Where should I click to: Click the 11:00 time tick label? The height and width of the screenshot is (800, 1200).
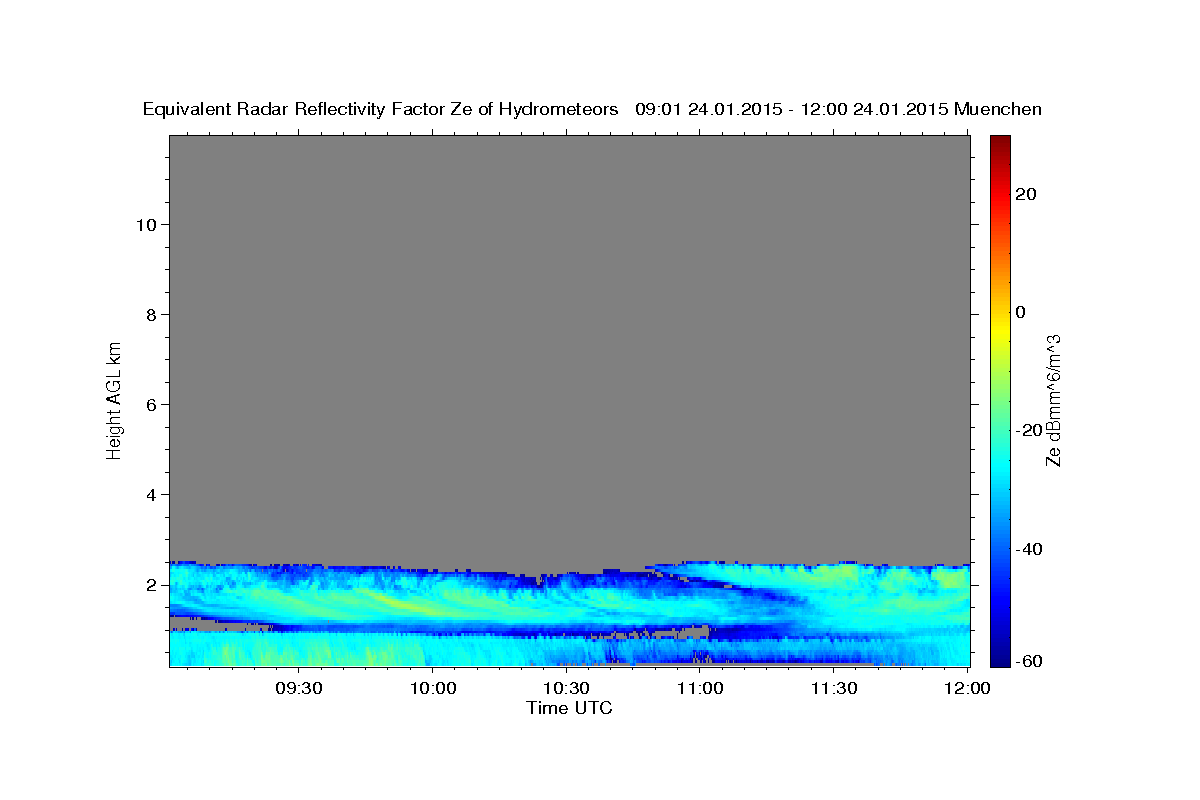[x=700, y=689]
